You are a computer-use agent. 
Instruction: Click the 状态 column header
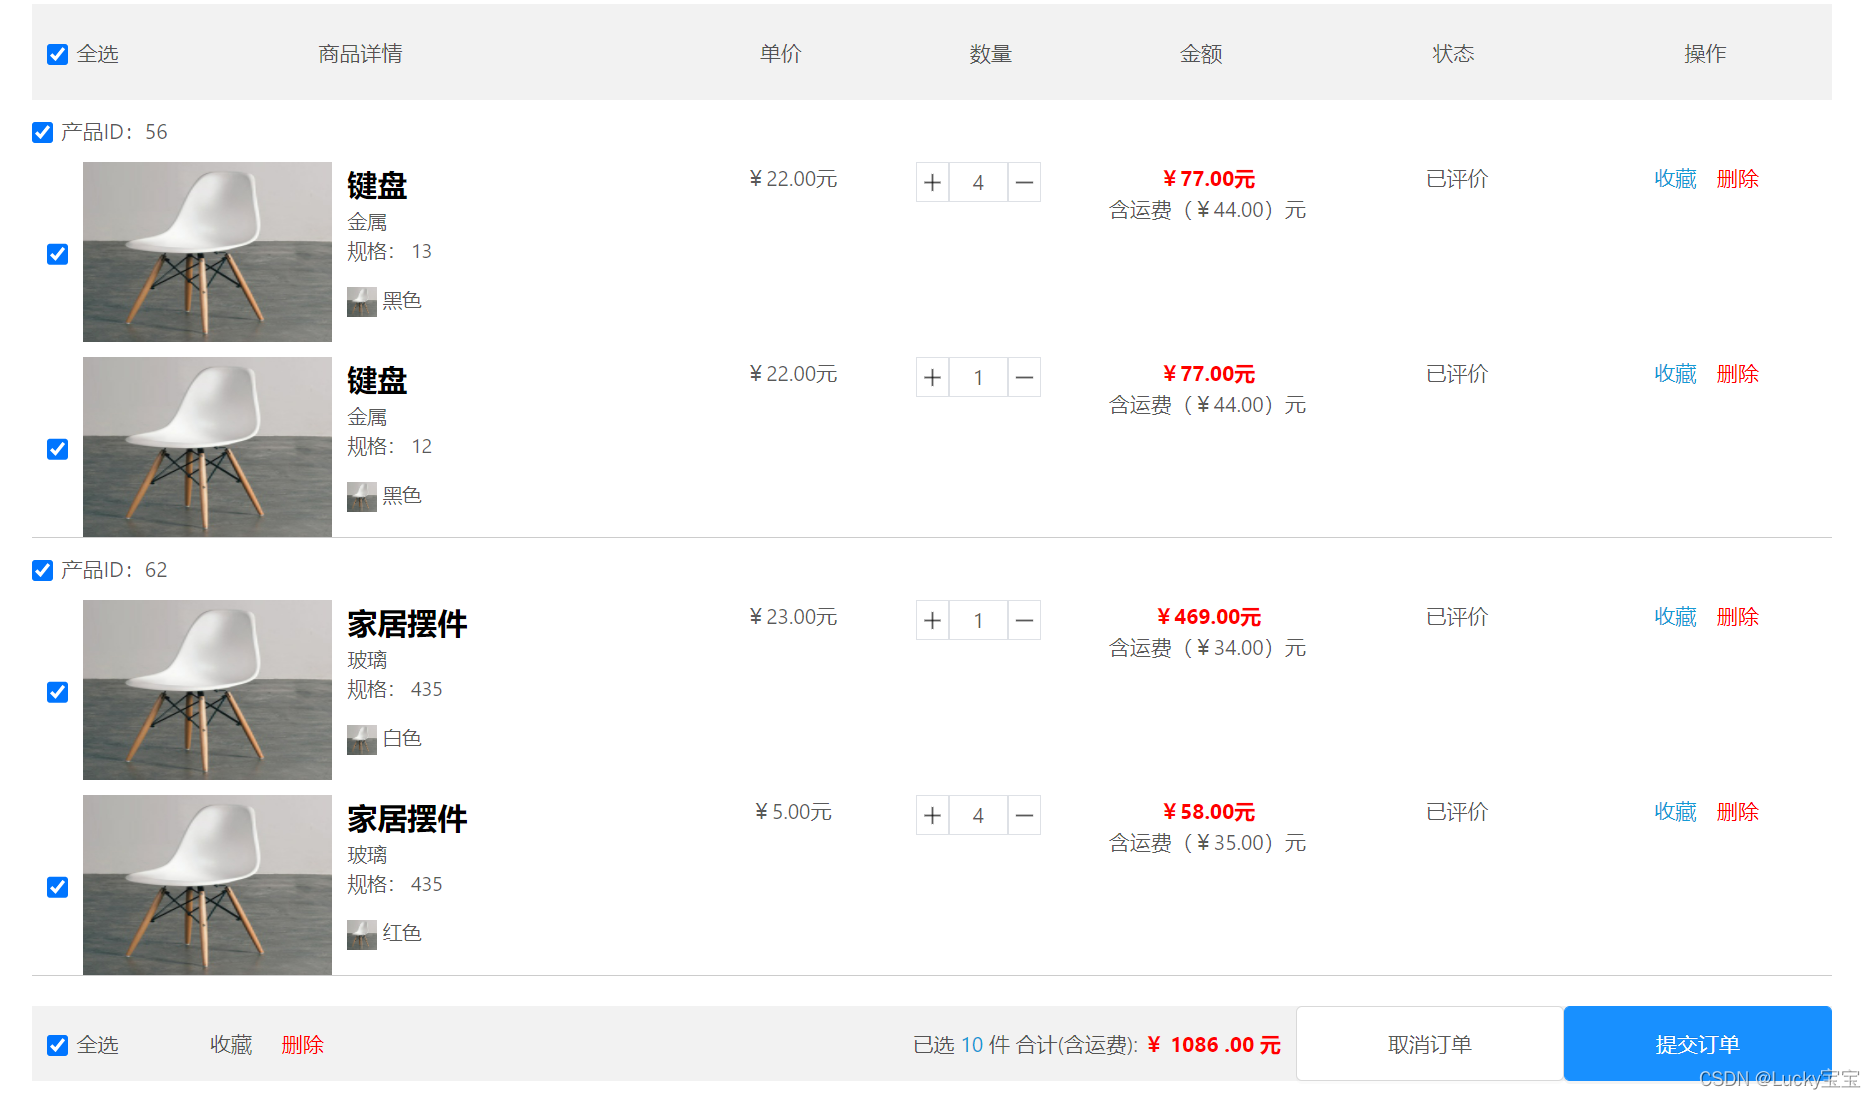tap(1453, 54)
